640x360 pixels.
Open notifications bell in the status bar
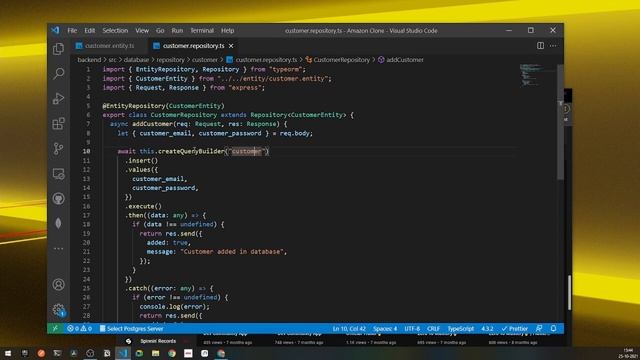(x=553, y=329)
